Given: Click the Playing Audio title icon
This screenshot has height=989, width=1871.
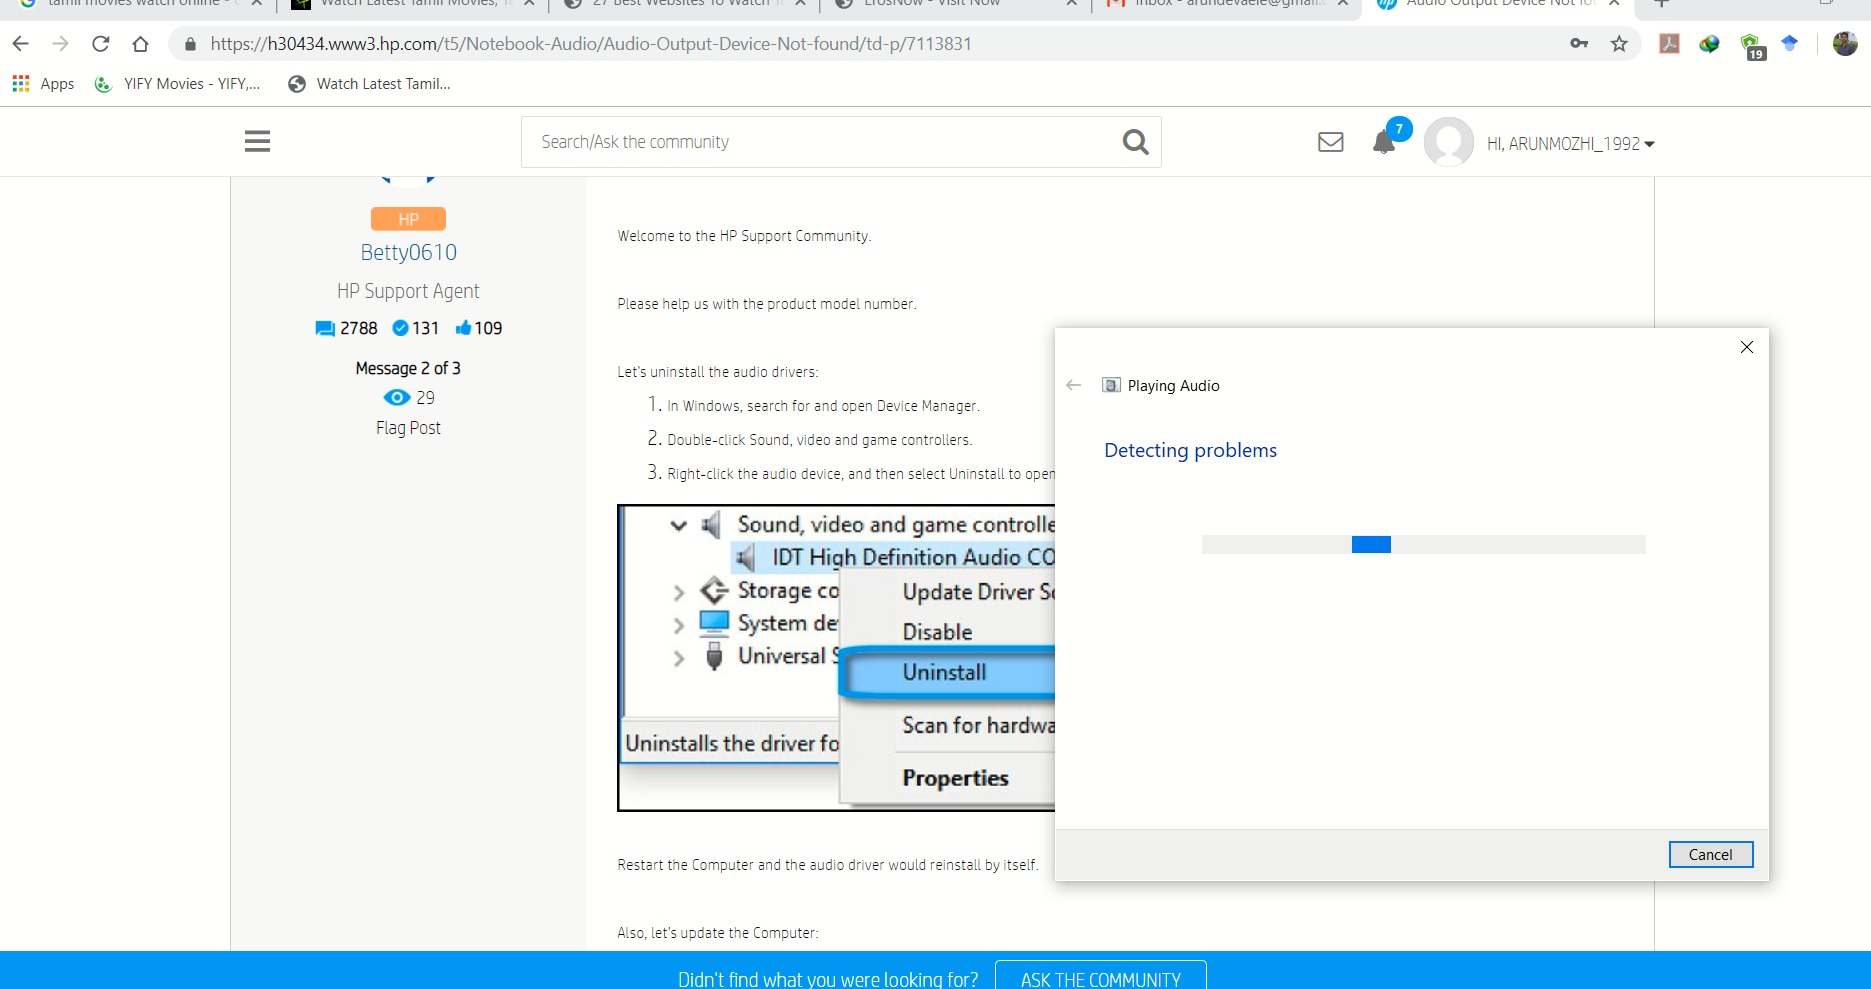Looking at the screenshot, I should pyautogui.click(x=1111, y=385).
